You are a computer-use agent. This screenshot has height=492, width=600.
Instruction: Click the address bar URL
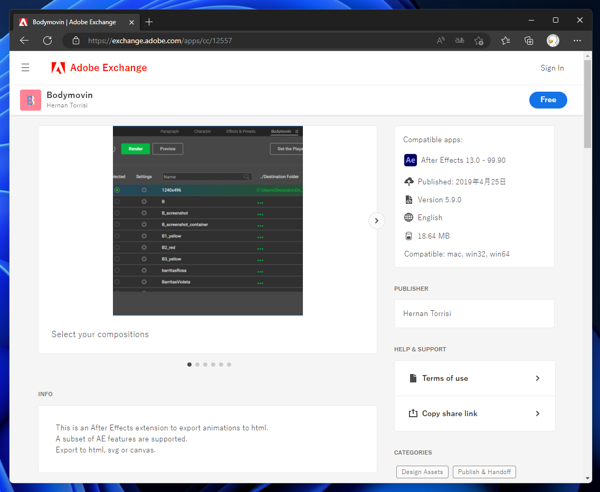tap(160, 41)
